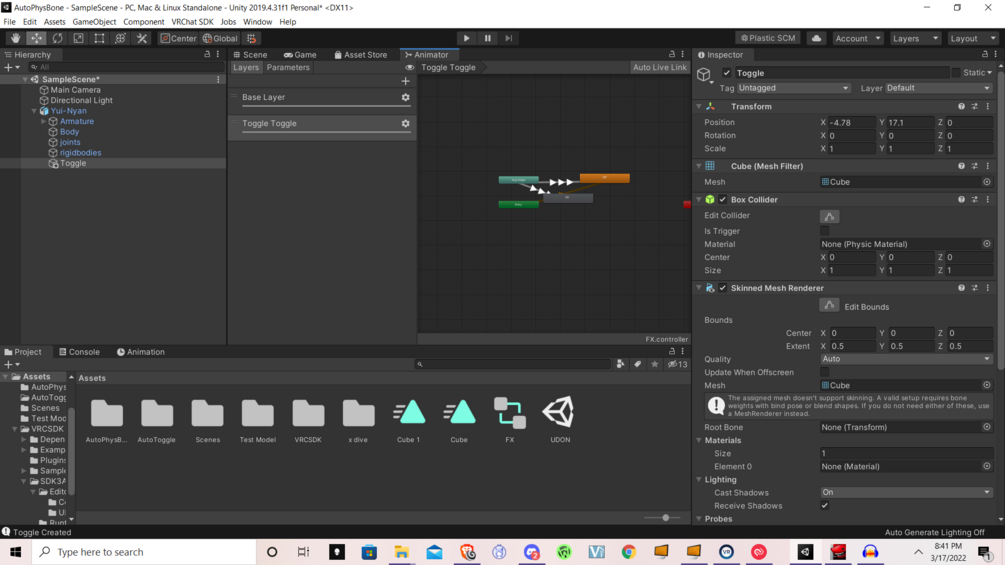1005x565 pixels.
Task: Click the Project search field
Action: click(x=512, y=364)
